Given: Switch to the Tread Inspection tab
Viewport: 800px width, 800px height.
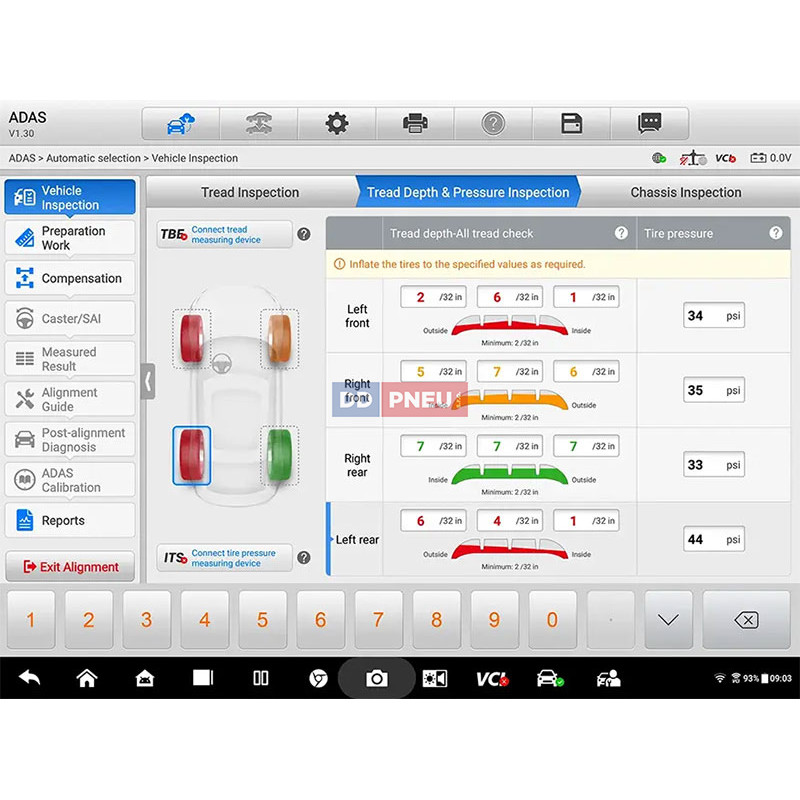Looking at the screenshot, I should tap(250, 192).
